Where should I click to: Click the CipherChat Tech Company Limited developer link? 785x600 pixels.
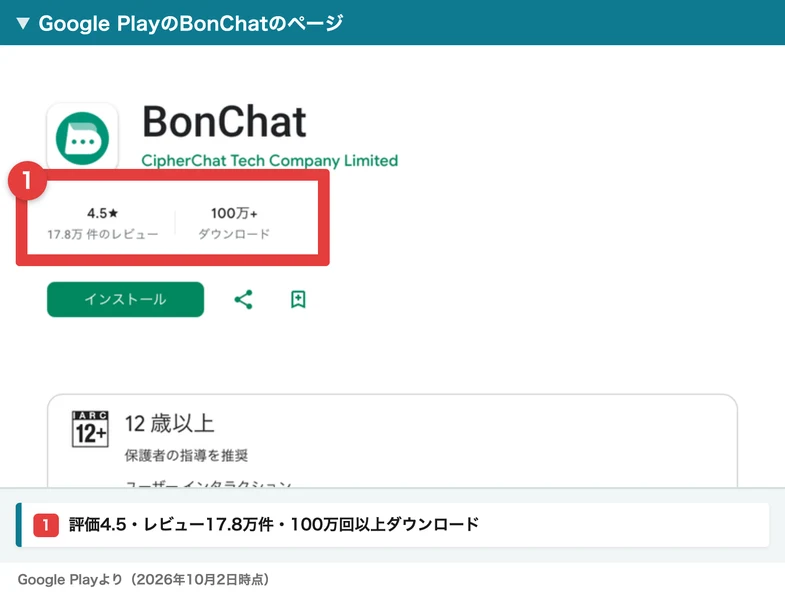click(269, 160)
